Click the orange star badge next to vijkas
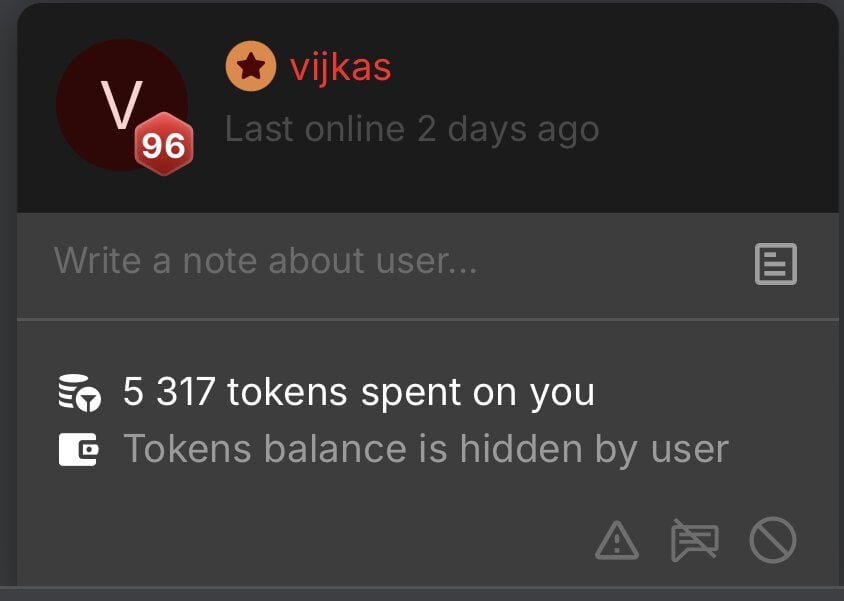Screen dimensions: 844x601 click(x=251, y=66)
